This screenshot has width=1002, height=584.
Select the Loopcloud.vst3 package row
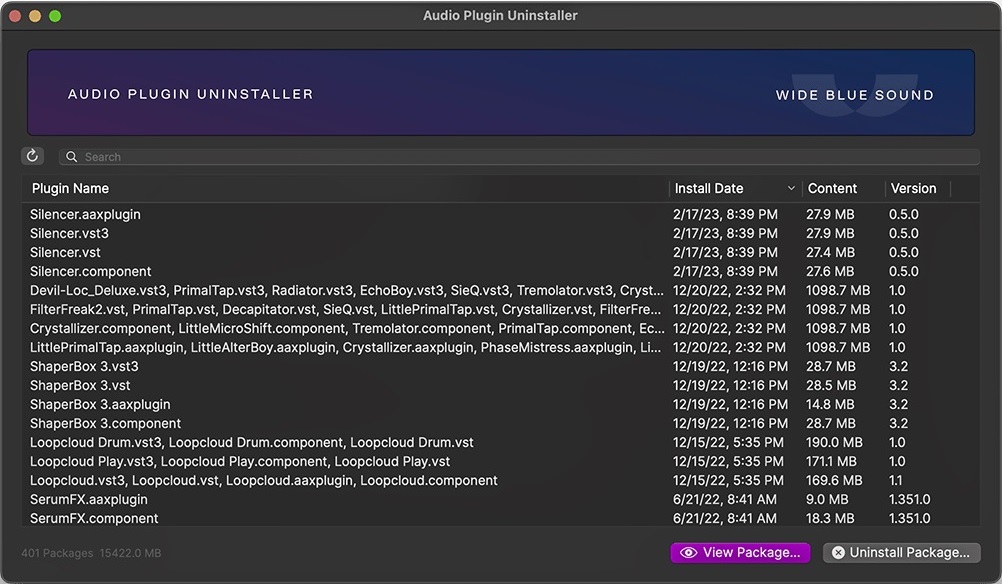(x=501, y=480)
